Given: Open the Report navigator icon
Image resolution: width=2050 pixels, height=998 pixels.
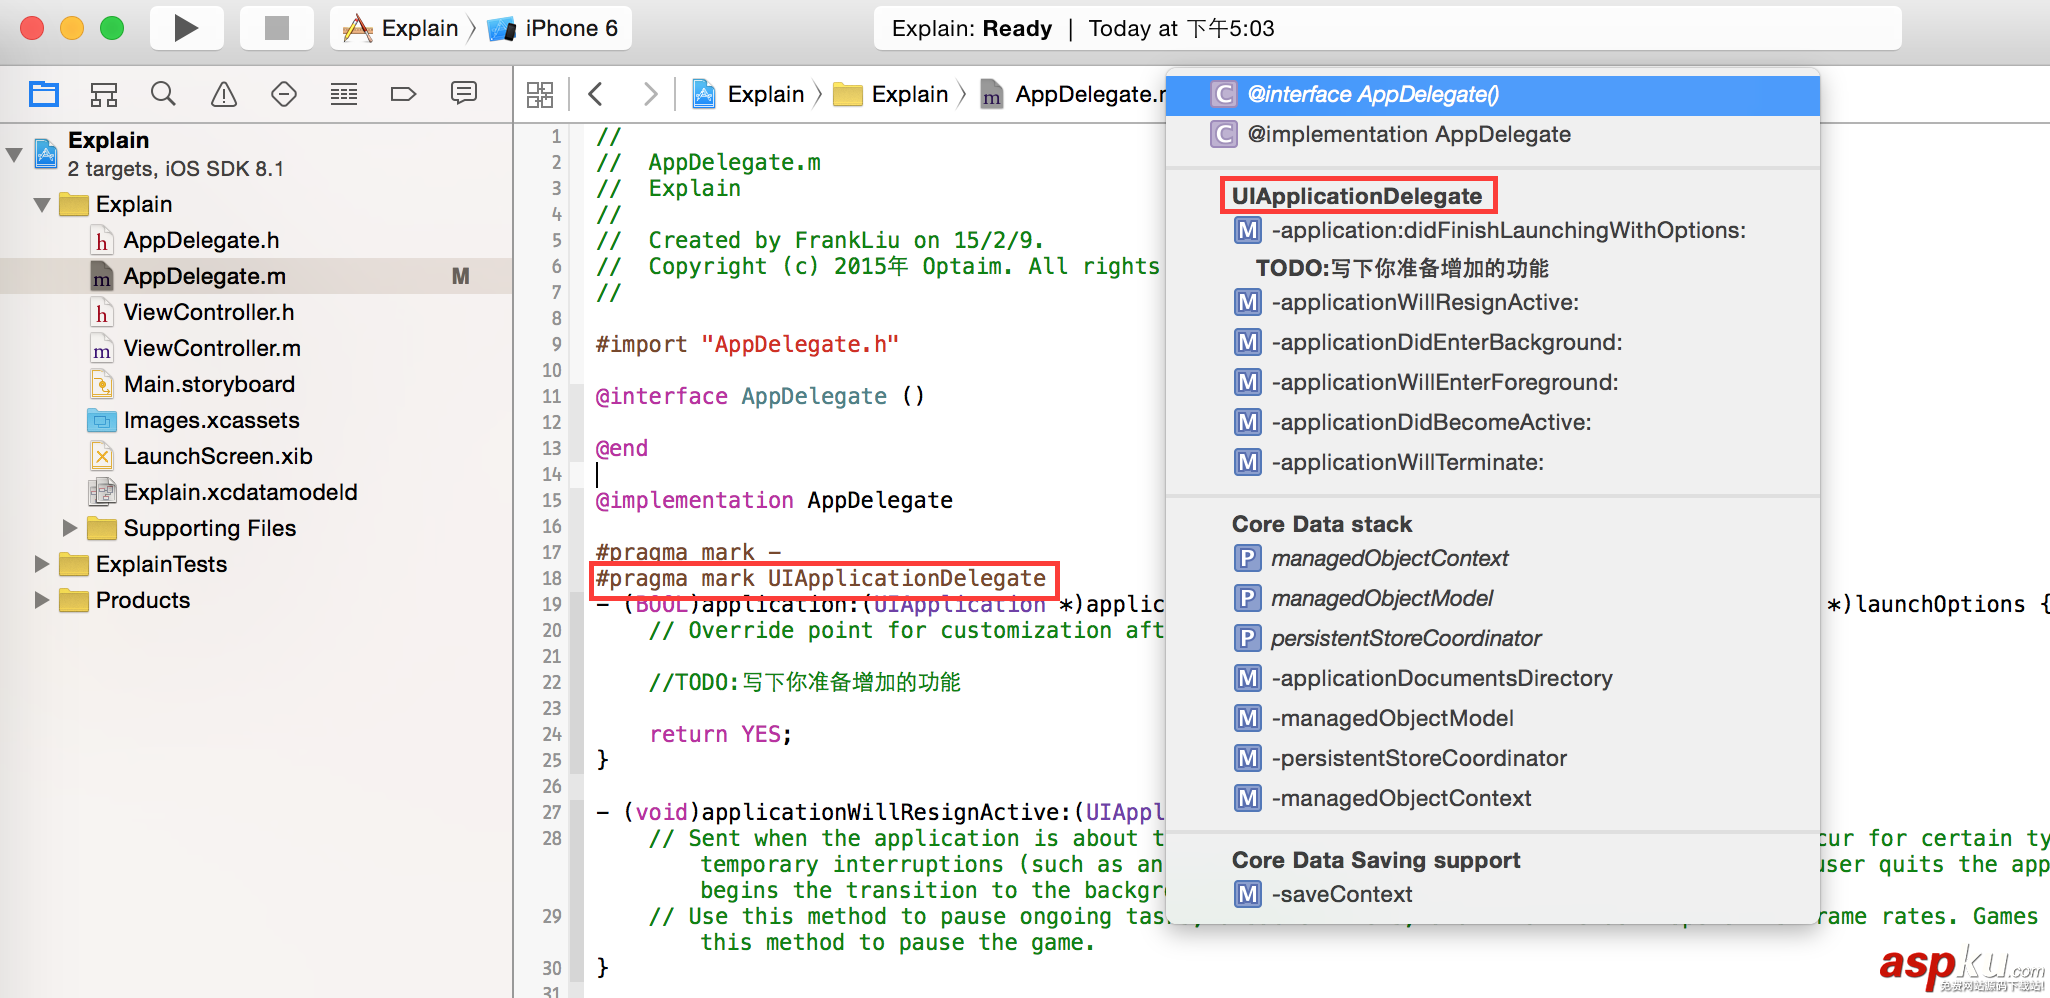Looking at the screenshot, I should (464, 94).
